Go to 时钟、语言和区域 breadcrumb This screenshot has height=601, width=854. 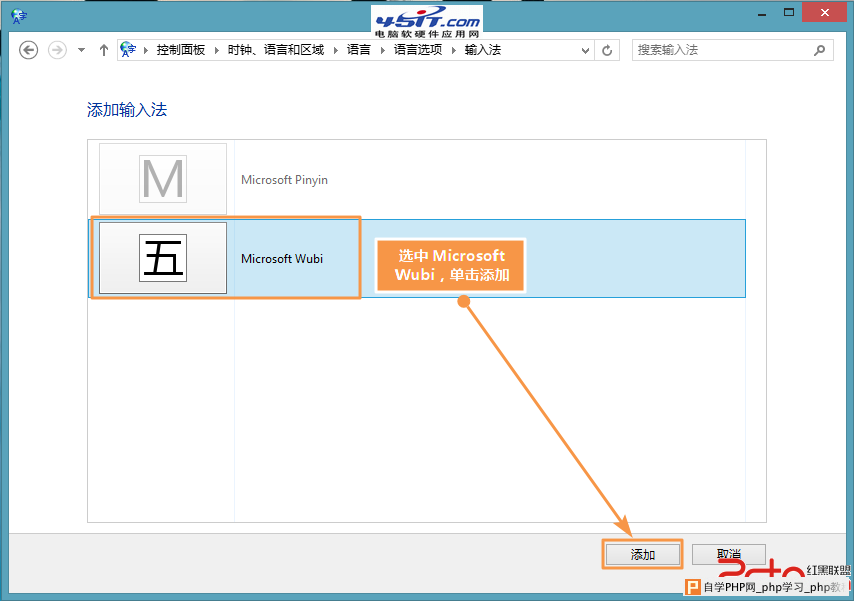275,50
